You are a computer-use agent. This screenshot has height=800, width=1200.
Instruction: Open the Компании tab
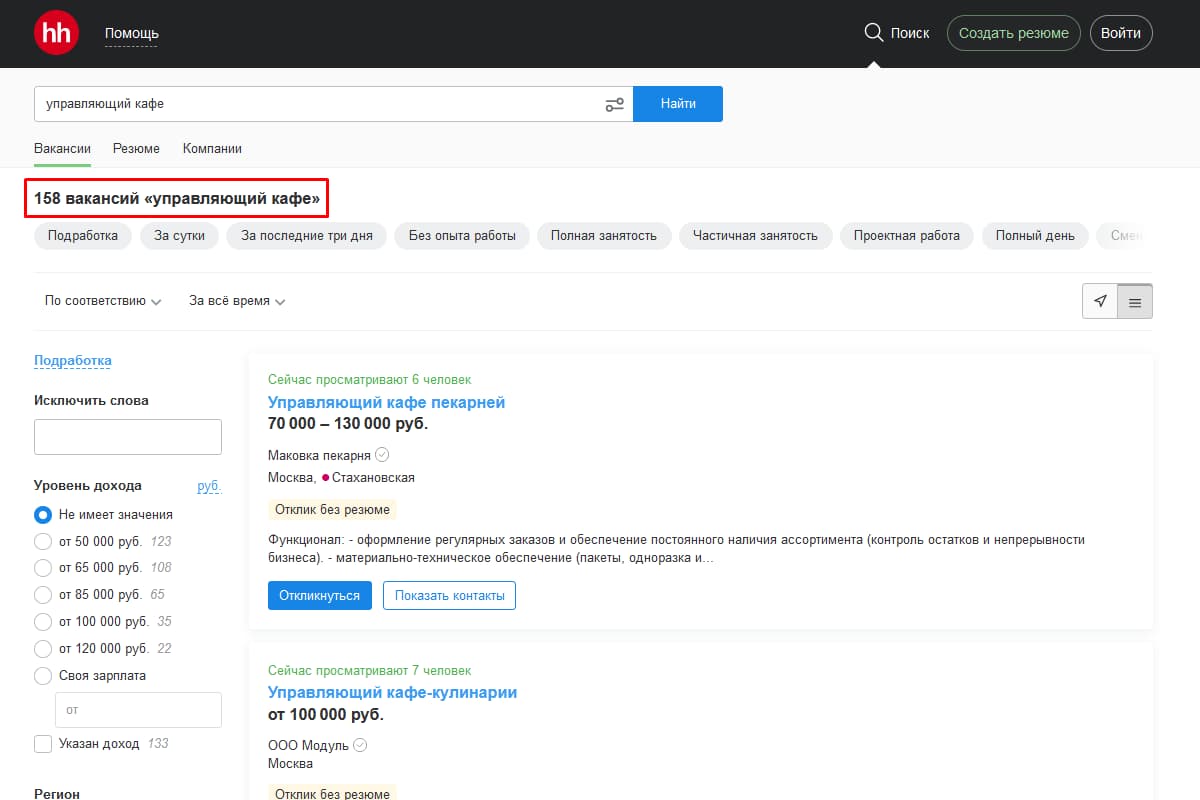pos(211,147)
